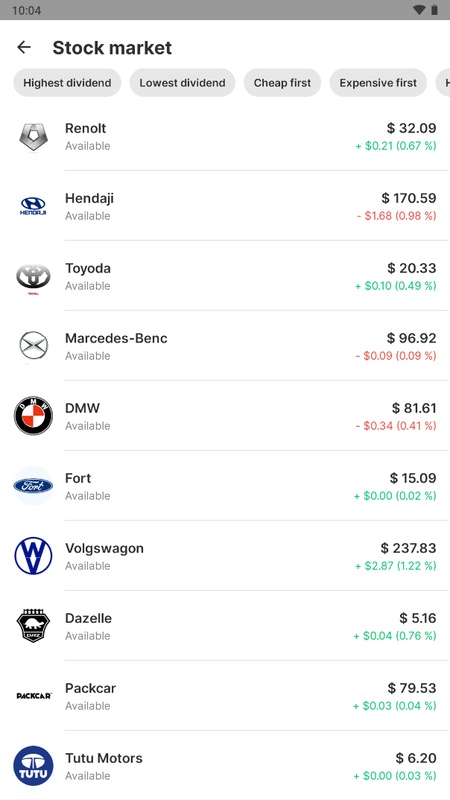Image resolution: width=450 pixels, height=800 pixels.
Task: Select Tutu Motors price $6.20
Action: (416, 758)
